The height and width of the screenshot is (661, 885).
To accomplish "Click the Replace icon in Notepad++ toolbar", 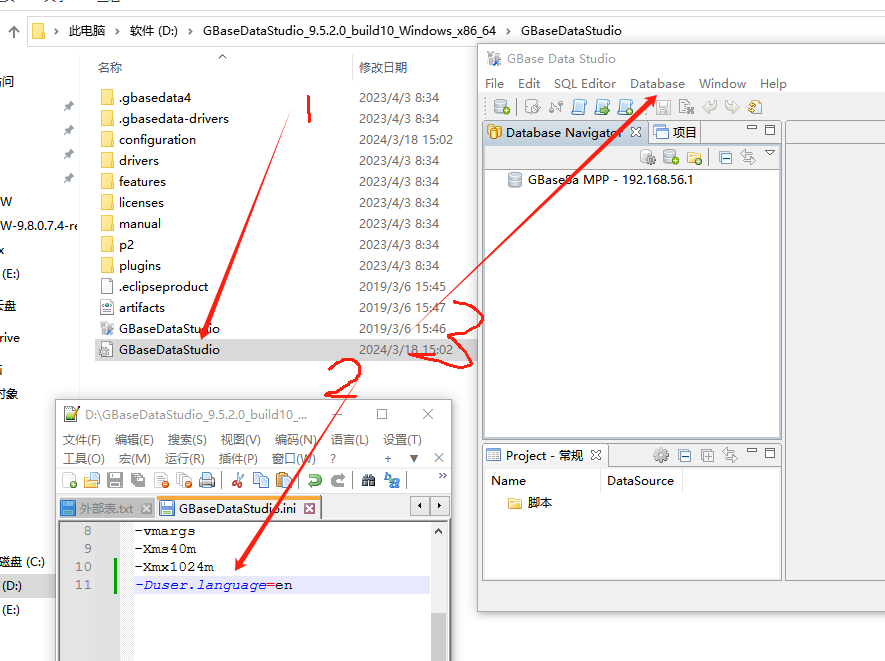I will coord(392,480).
